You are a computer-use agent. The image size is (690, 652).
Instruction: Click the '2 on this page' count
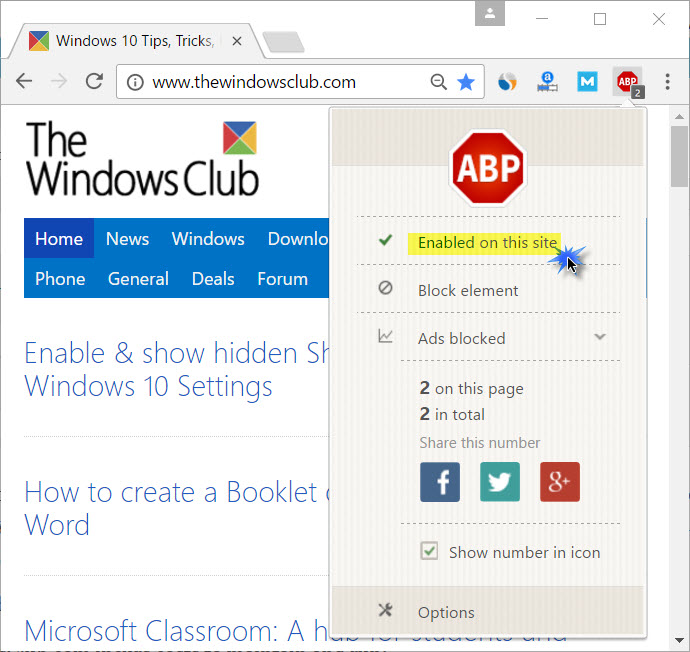[x=472, y=388]
